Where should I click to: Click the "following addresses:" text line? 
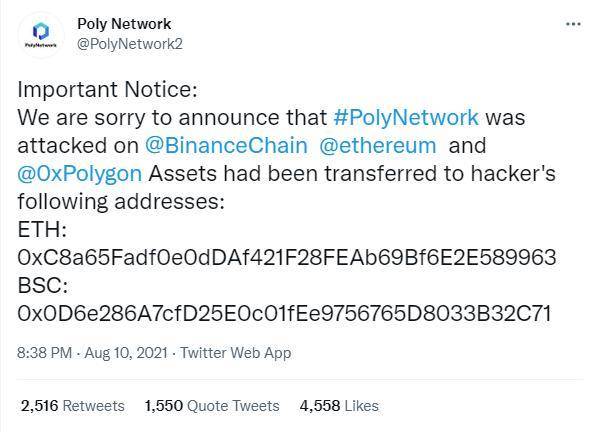(121, 202)
